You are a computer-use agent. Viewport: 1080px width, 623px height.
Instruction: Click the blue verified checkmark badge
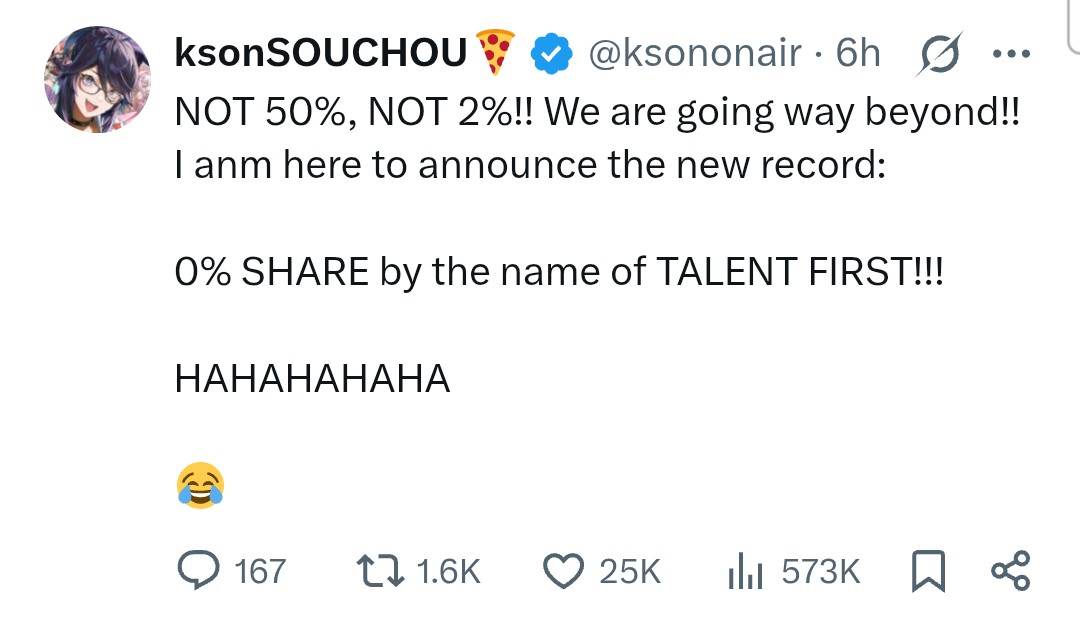549,53
